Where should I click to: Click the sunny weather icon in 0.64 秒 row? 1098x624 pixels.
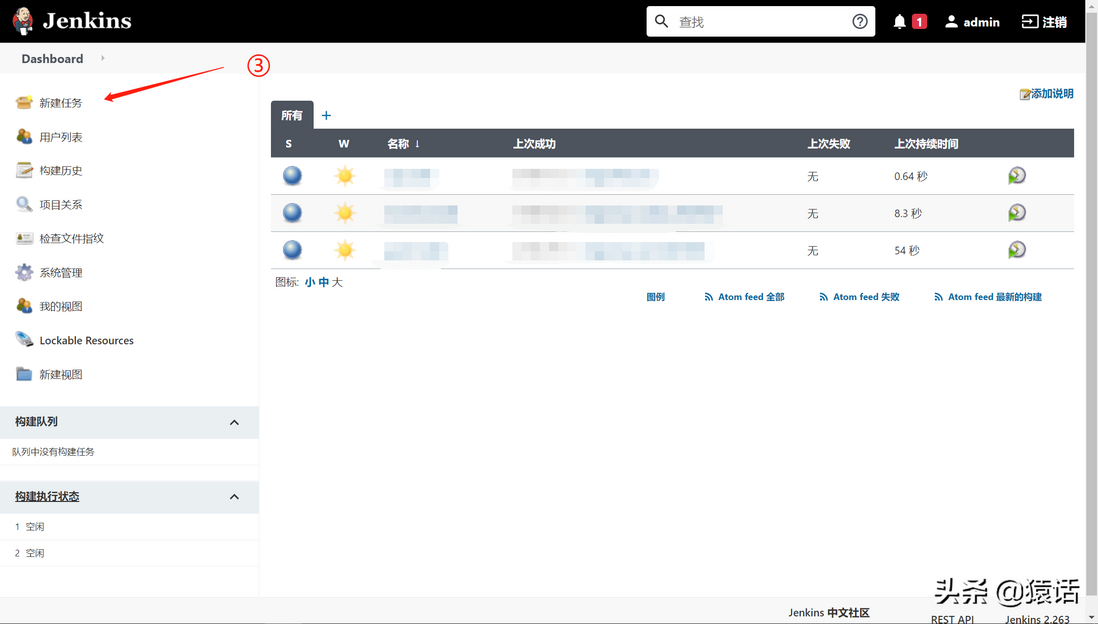pyautogui.click(x=345, y=176)
